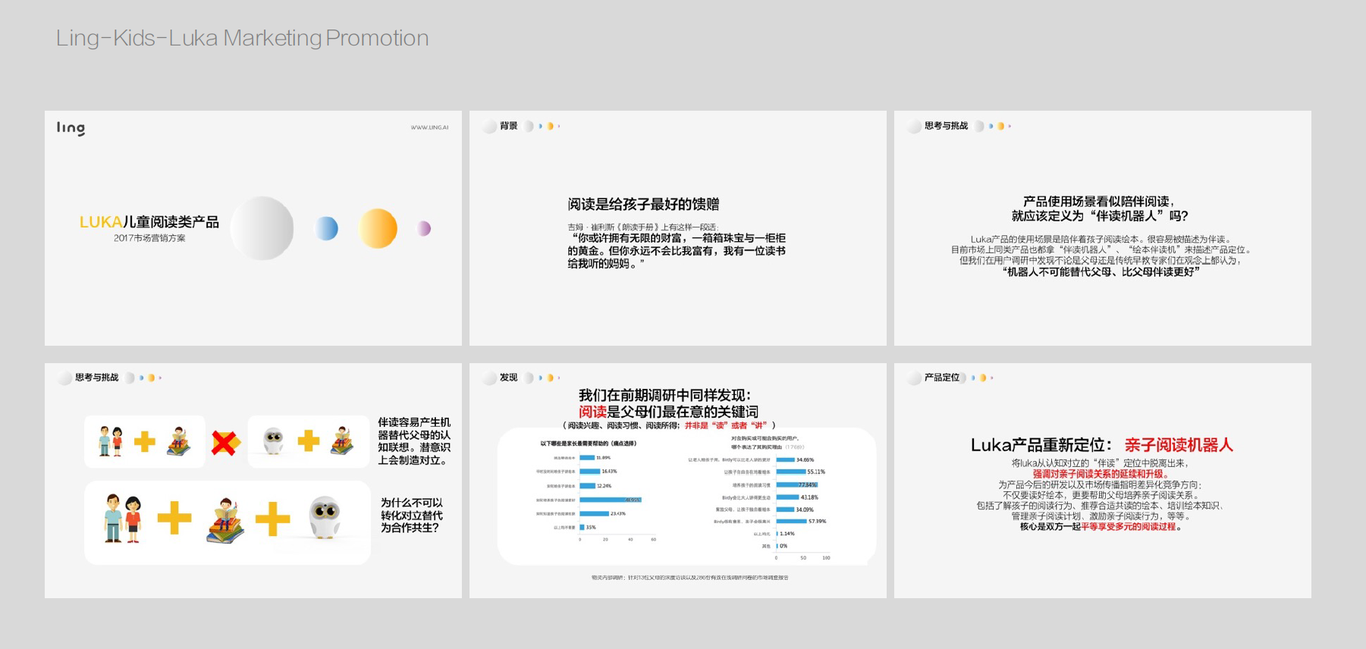Viewport: 1366px width, 649px height.
Task: Open the 产品定位 slide
Action: (x=1103, y=481)
